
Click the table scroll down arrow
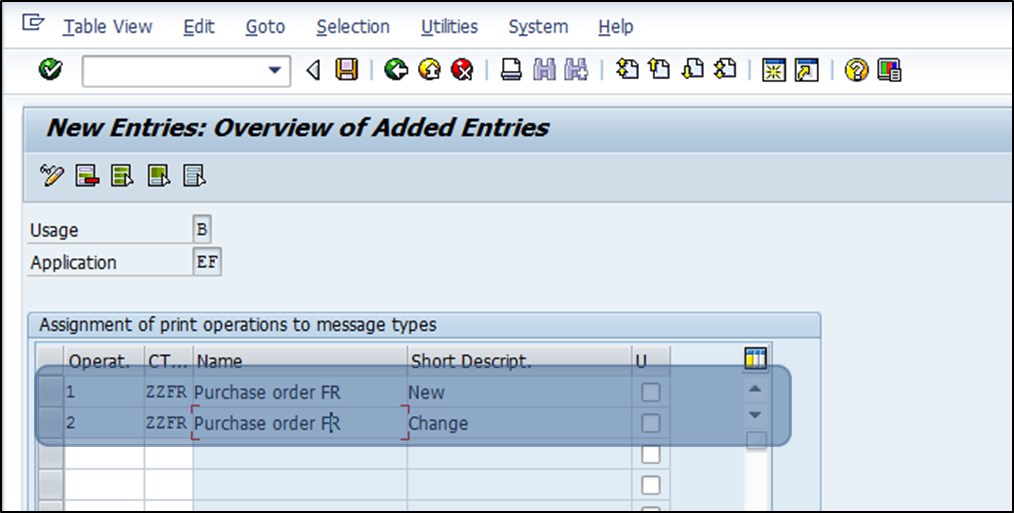(755, 414)
